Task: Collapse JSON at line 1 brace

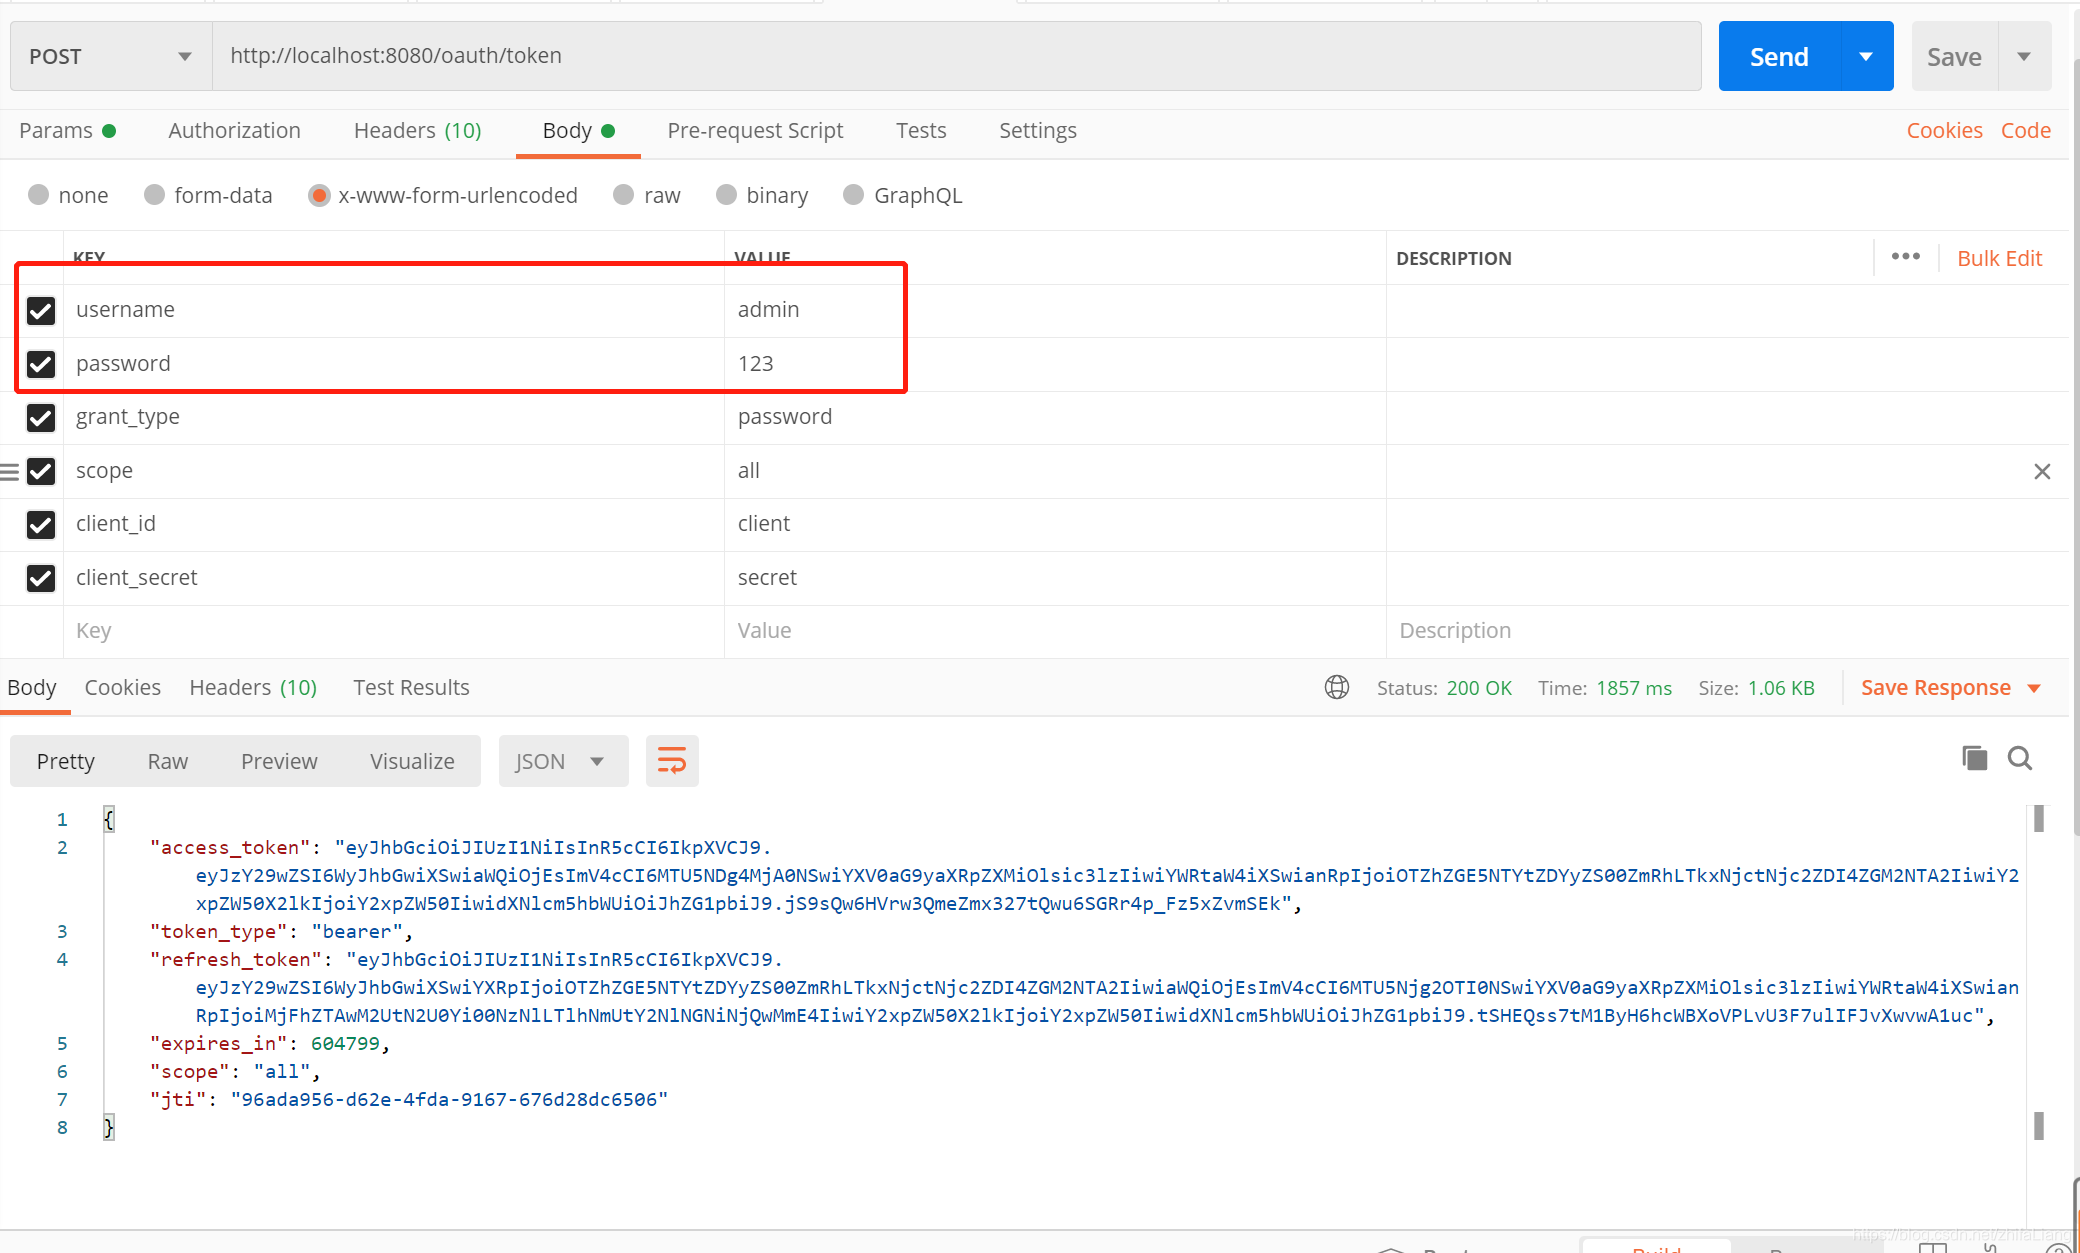Action: click(109, 820)
